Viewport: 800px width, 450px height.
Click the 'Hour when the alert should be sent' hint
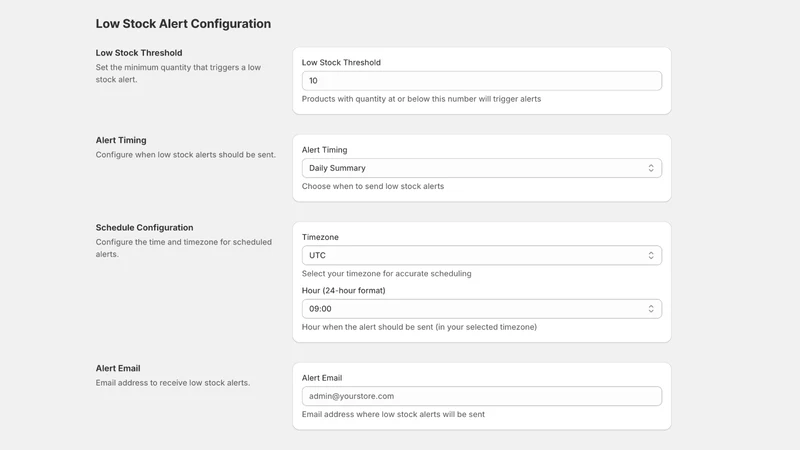(419, 327)
